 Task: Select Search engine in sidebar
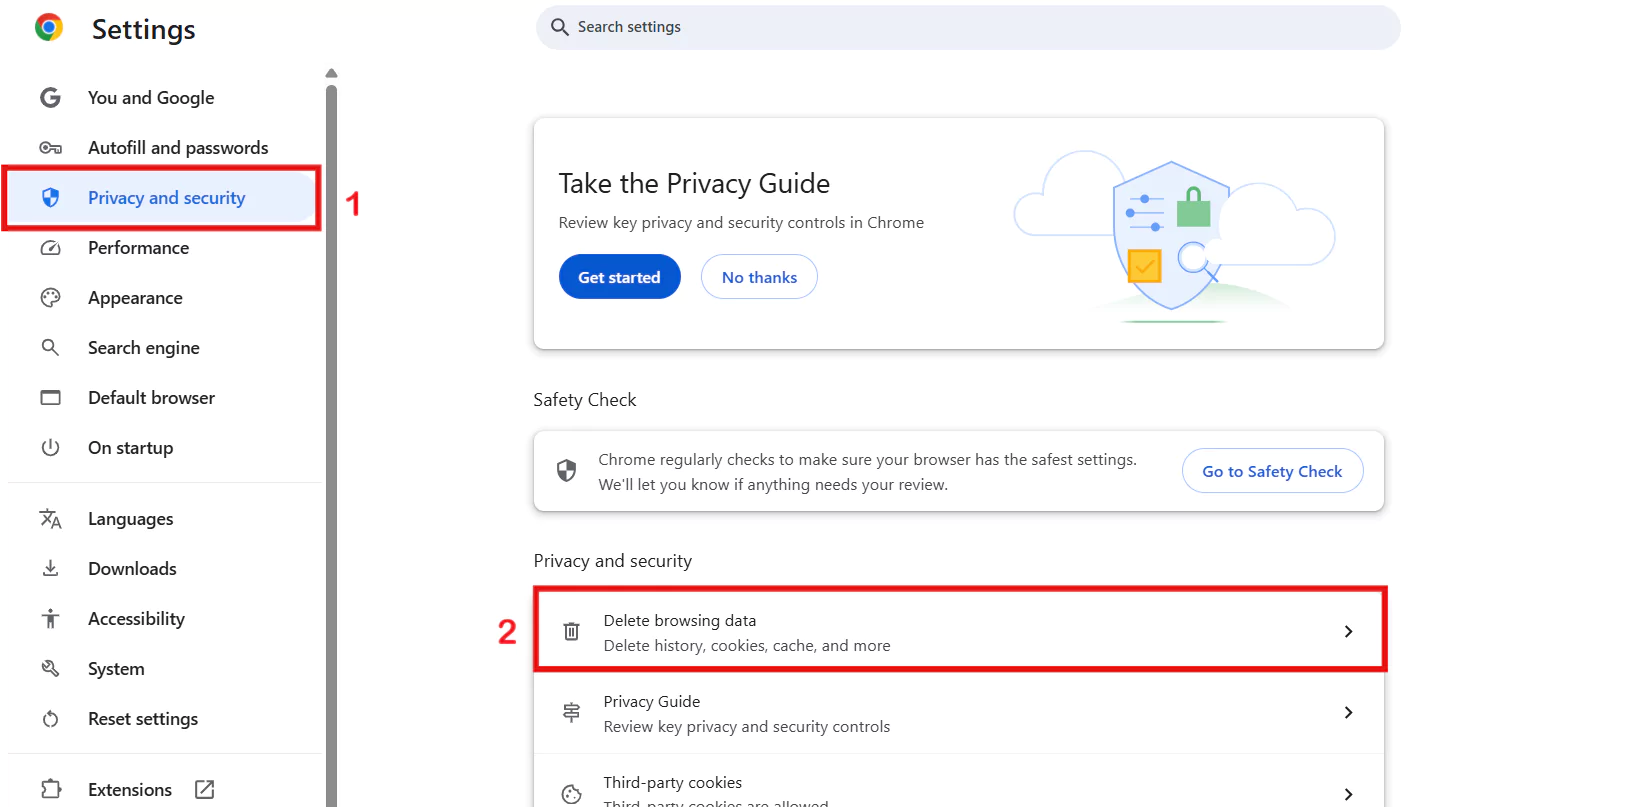[143, 348]
